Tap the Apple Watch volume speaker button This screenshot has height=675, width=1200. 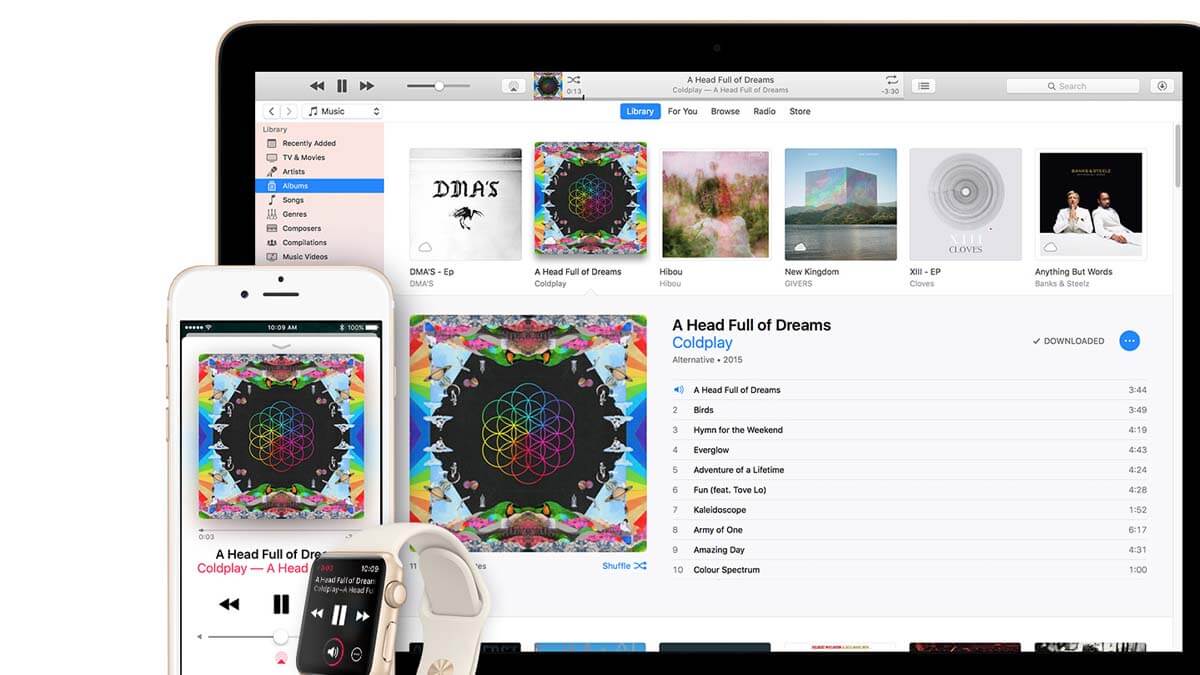point(333,652)
